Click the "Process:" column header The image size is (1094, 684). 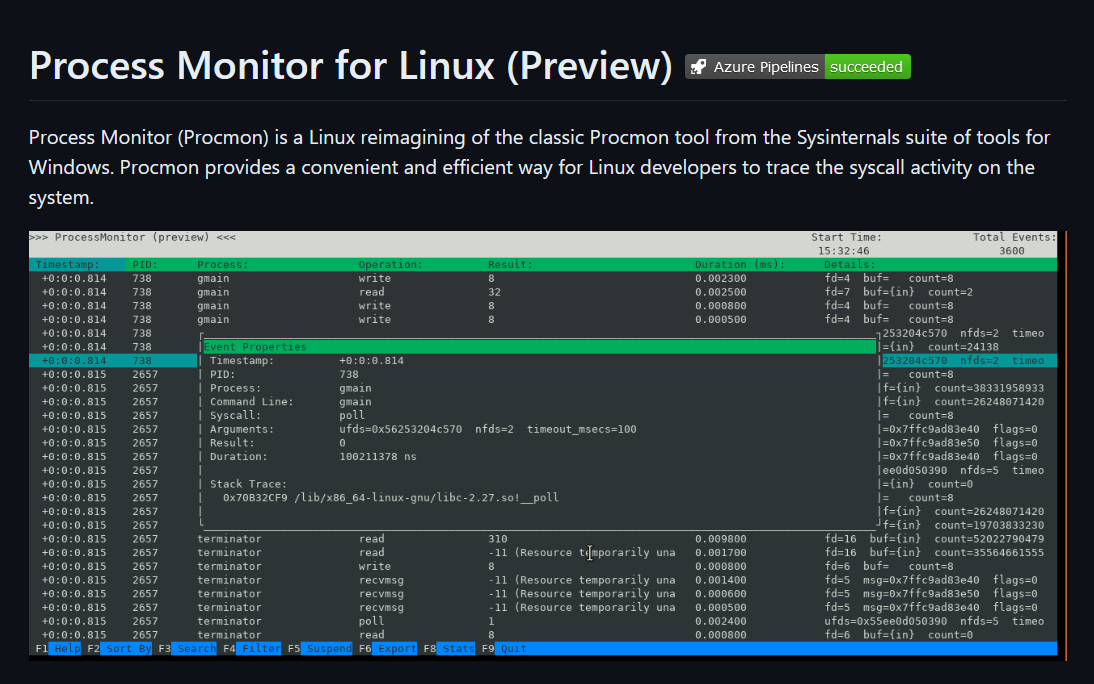(223, 265)
